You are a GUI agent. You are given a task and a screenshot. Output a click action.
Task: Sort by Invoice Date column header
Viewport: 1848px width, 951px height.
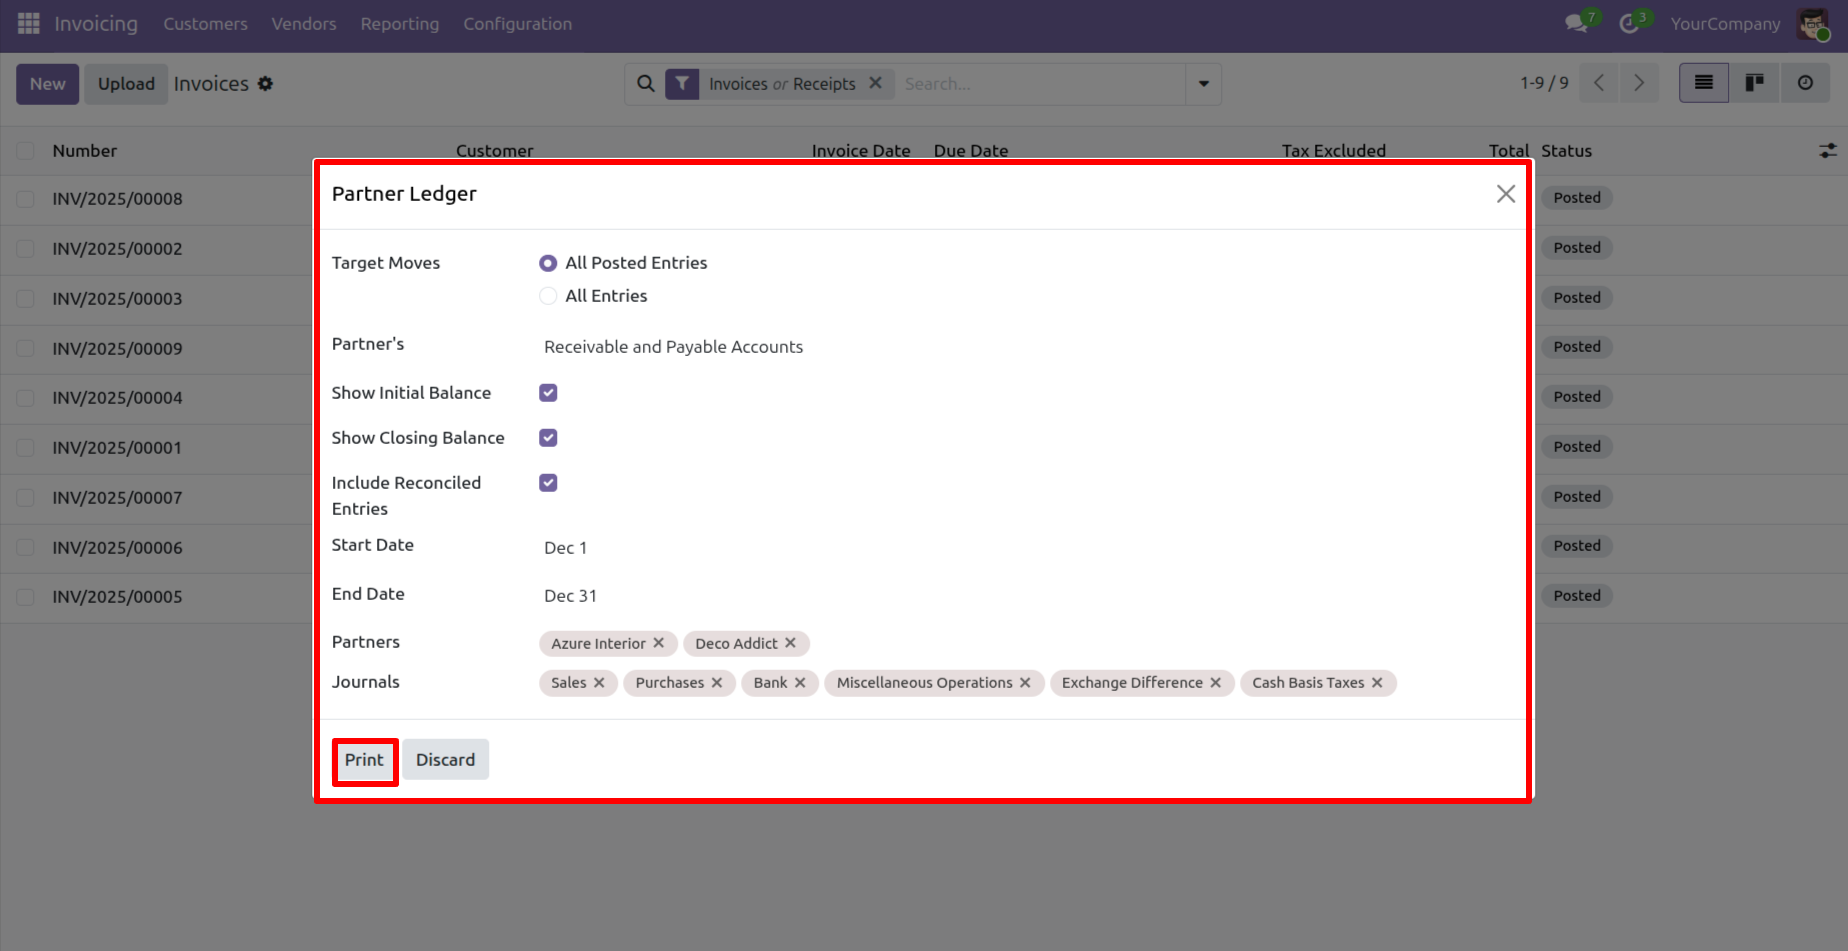(x=861, y=151)
